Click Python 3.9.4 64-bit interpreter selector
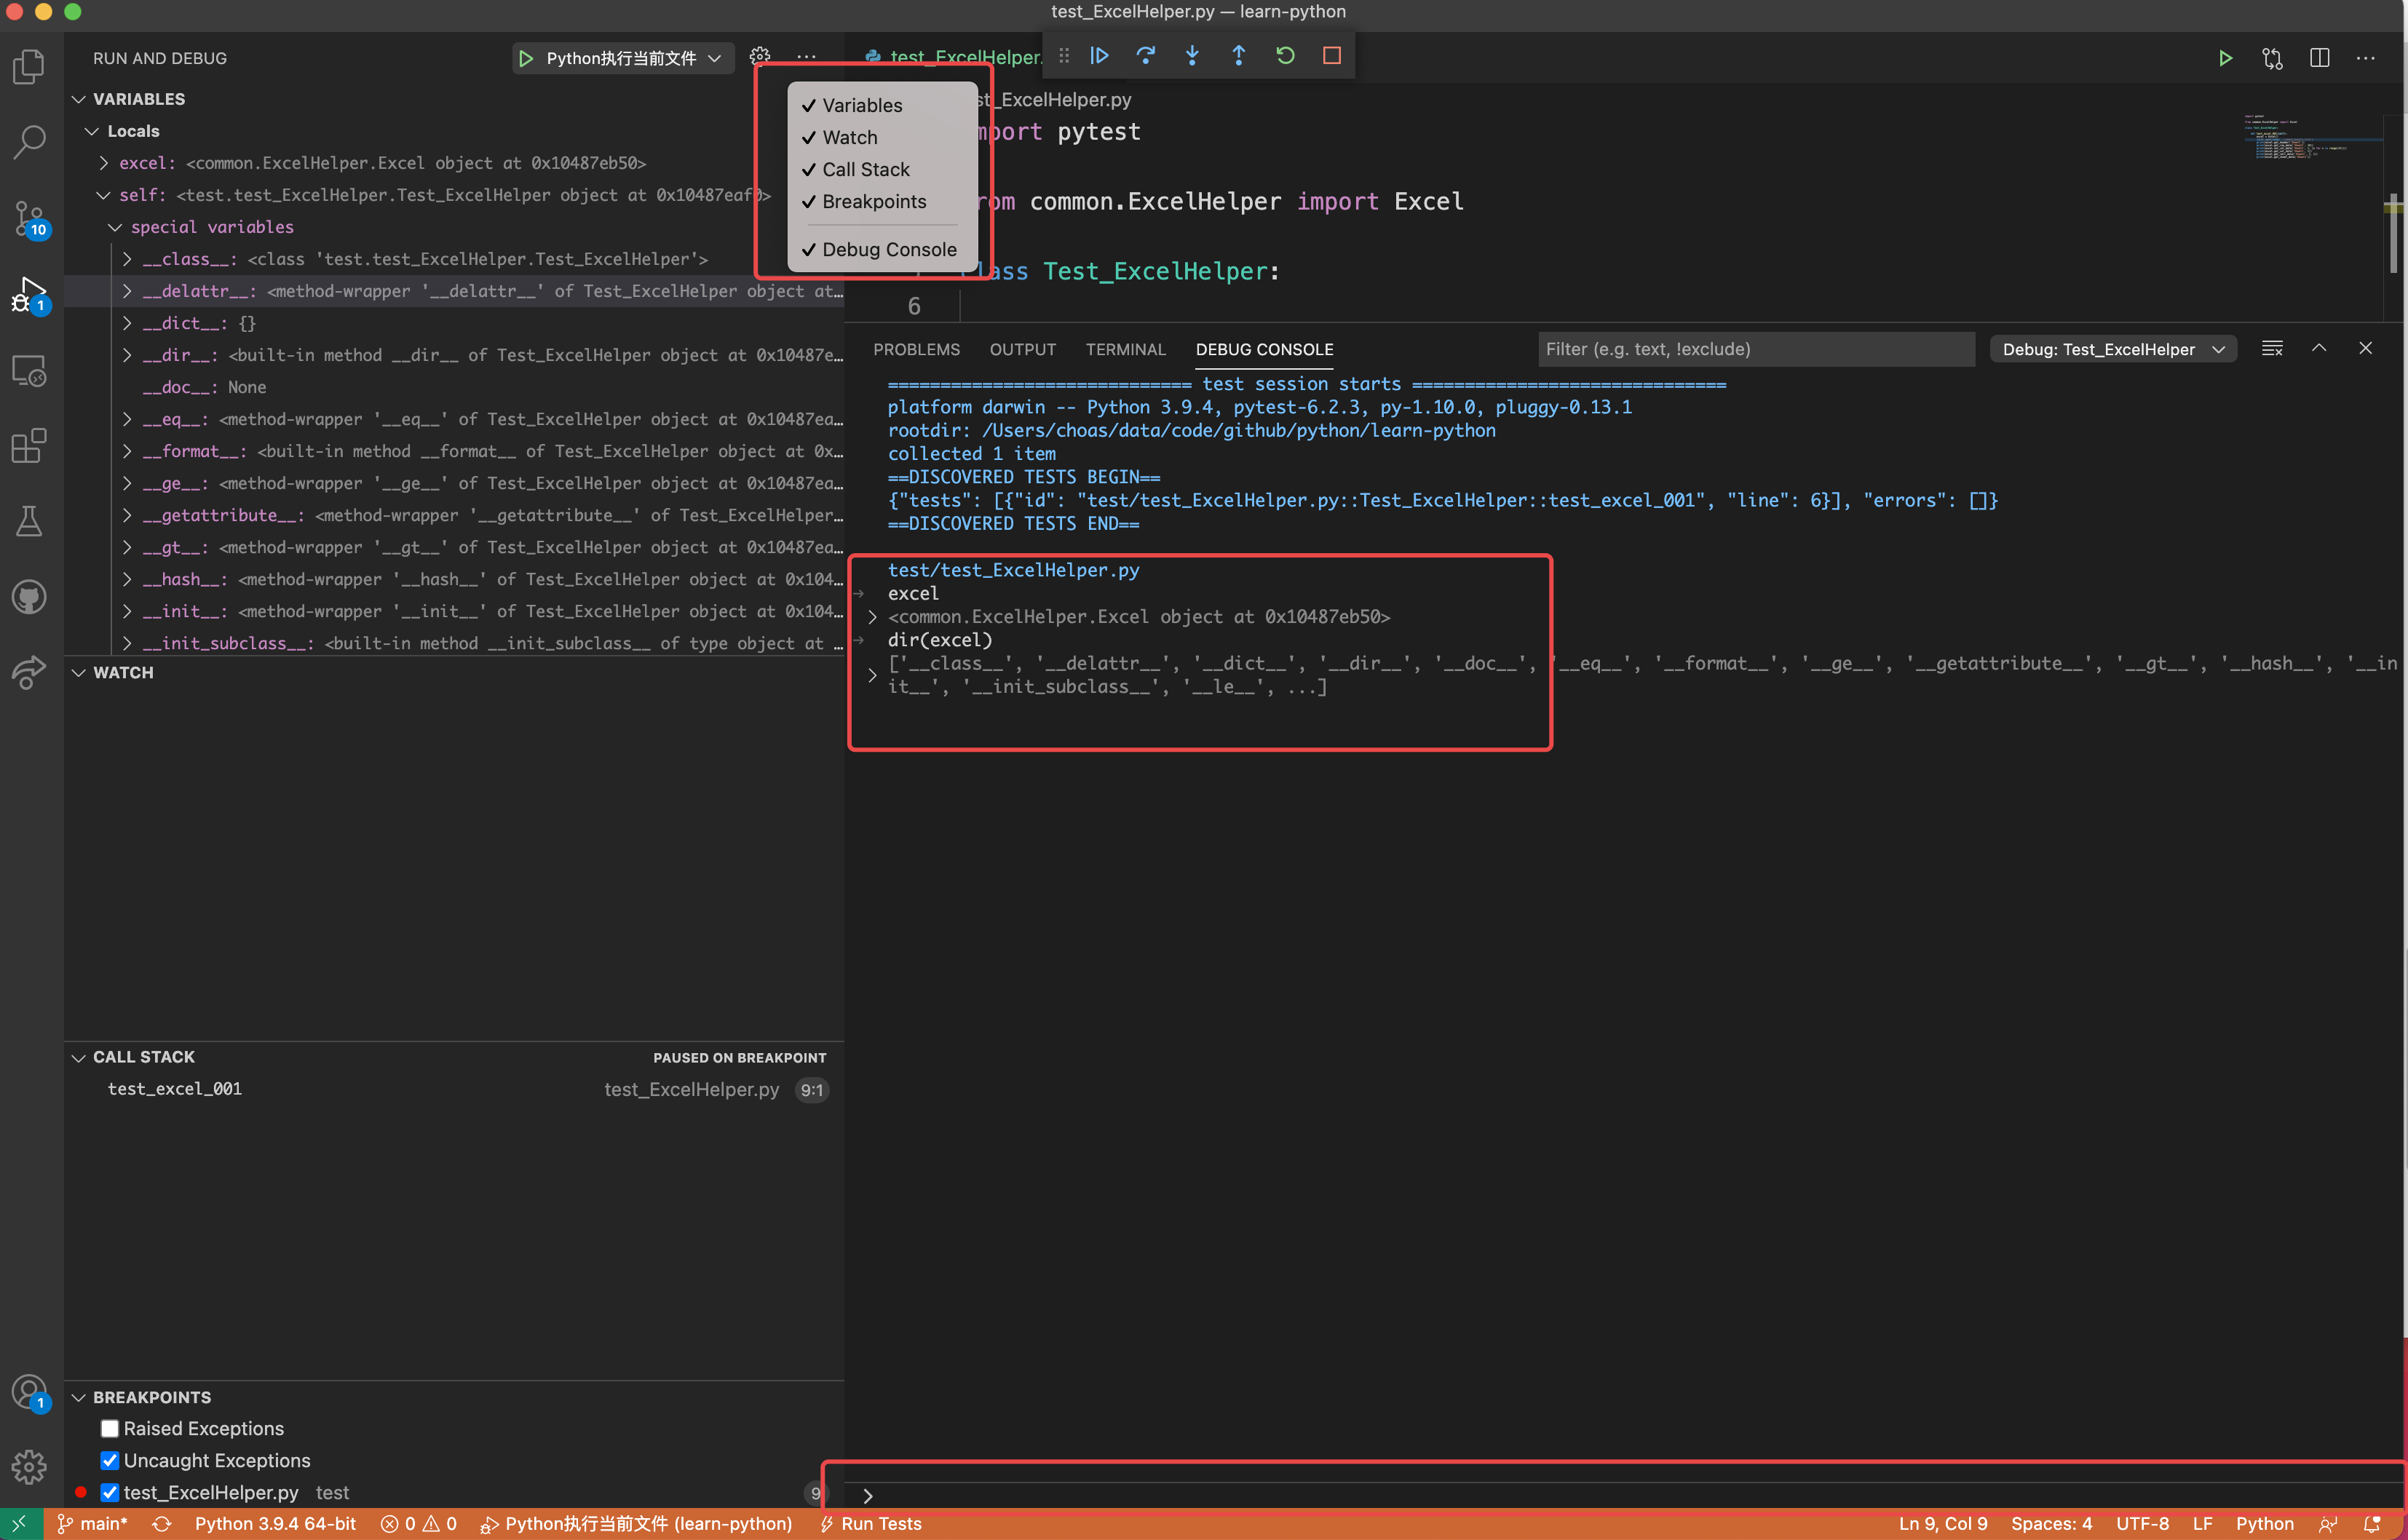The image size is (2408, 1540). pyautogui.click(x=275, y=1523)
